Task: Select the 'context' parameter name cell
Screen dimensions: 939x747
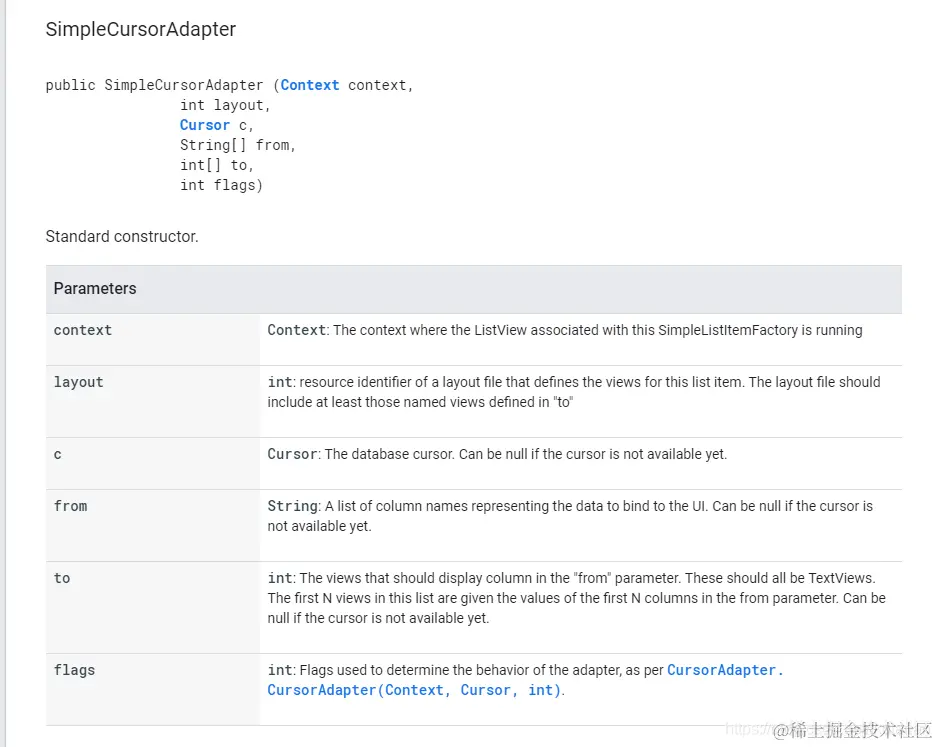Action: [83, 330]
